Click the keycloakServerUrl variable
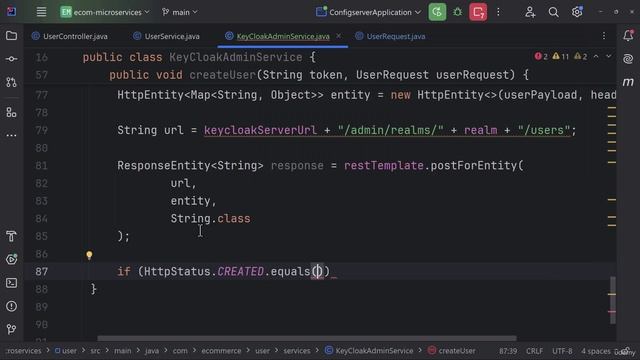The image size is (640, 360). (260, 130)
